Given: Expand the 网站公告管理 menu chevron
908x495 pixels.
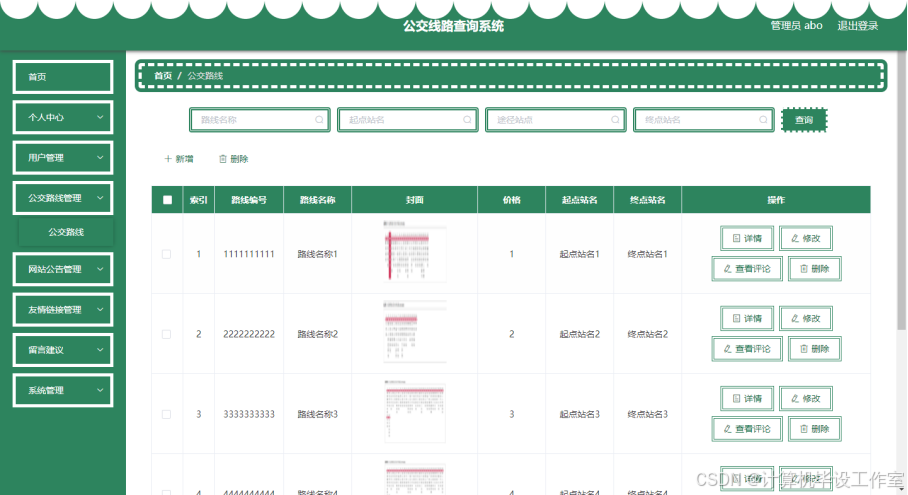Looking at the screenshot, I should [x=100, y=269].
